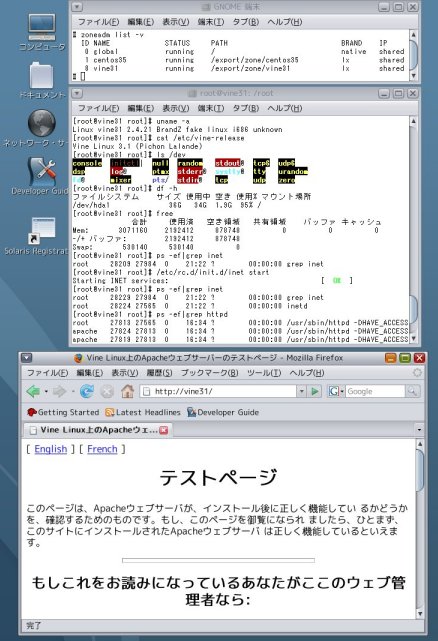This screenshot has height=641, width=438.
Task: Click the search magnifier button
Action: 412,391
